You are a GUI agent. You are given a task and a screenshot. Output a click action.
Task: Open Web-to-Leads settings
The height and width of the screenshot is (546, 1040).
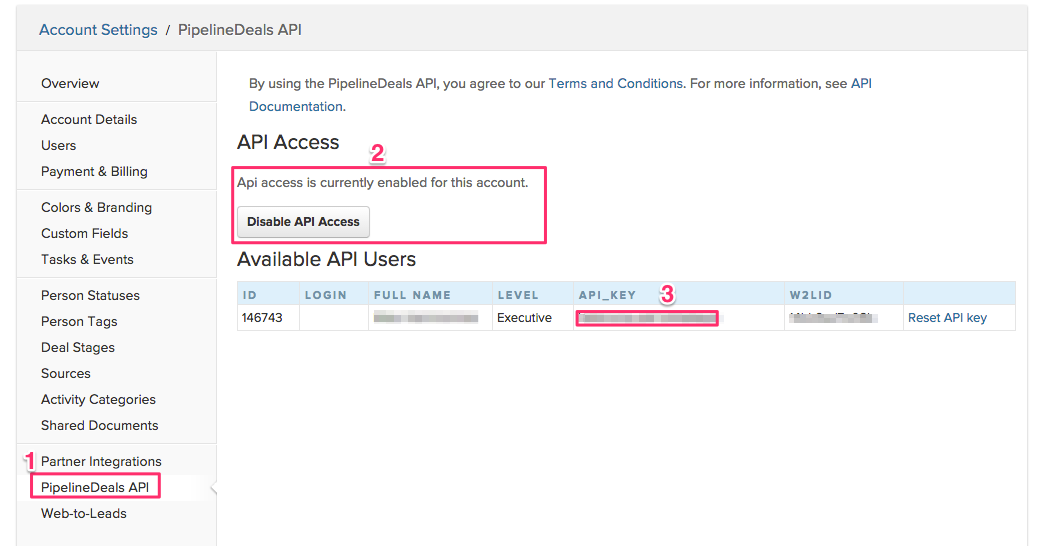click(x=84, y=514)
